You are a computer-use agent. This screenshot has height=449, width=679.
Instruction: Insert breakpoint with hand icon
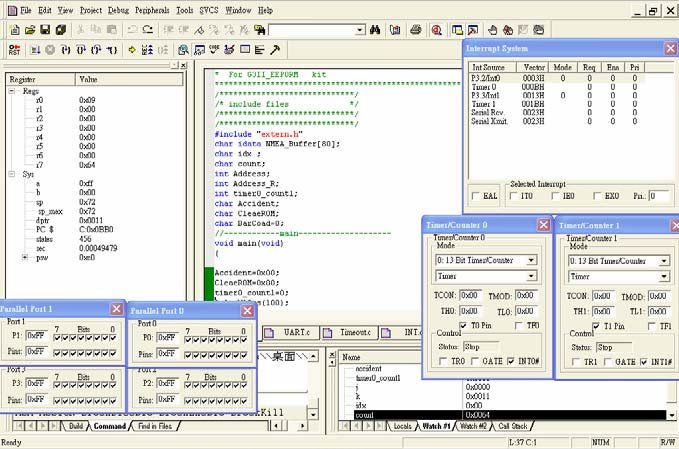coord(492,30)
